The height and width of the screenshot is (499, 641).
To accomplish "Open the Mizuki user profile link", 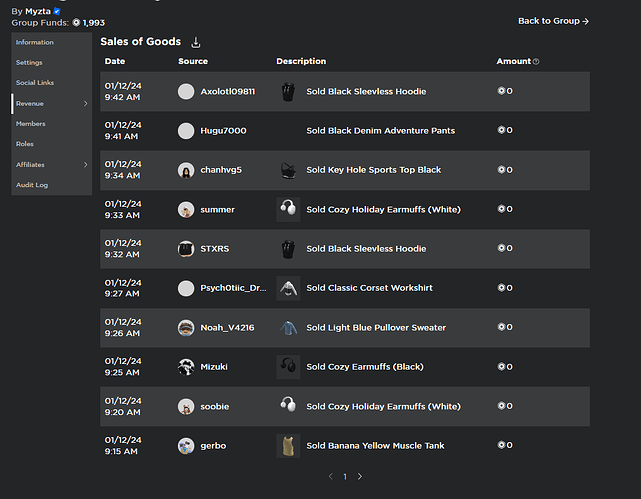I will coord(214,367).
